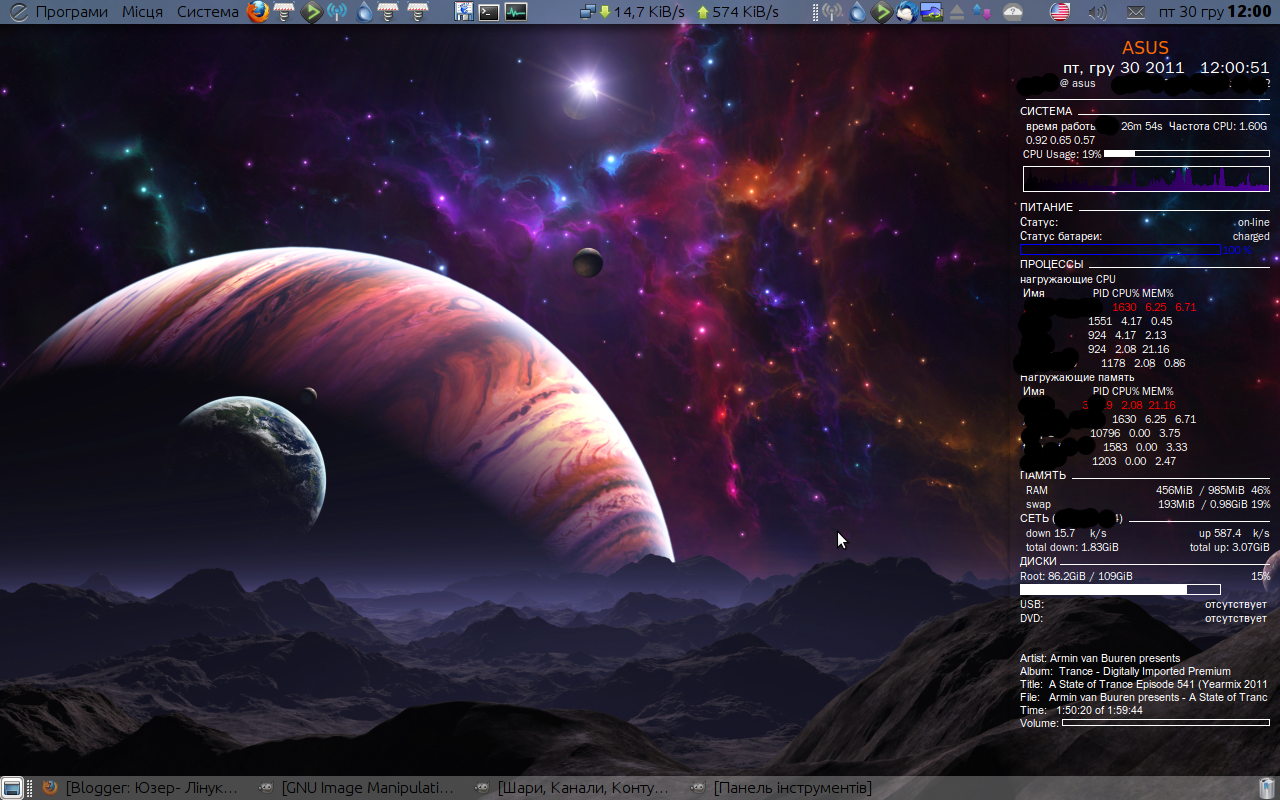This screenshot has height=800, width=1280.
Task: Click the wireless antenna launcher left of the terminal
Action: click(337, 12)
